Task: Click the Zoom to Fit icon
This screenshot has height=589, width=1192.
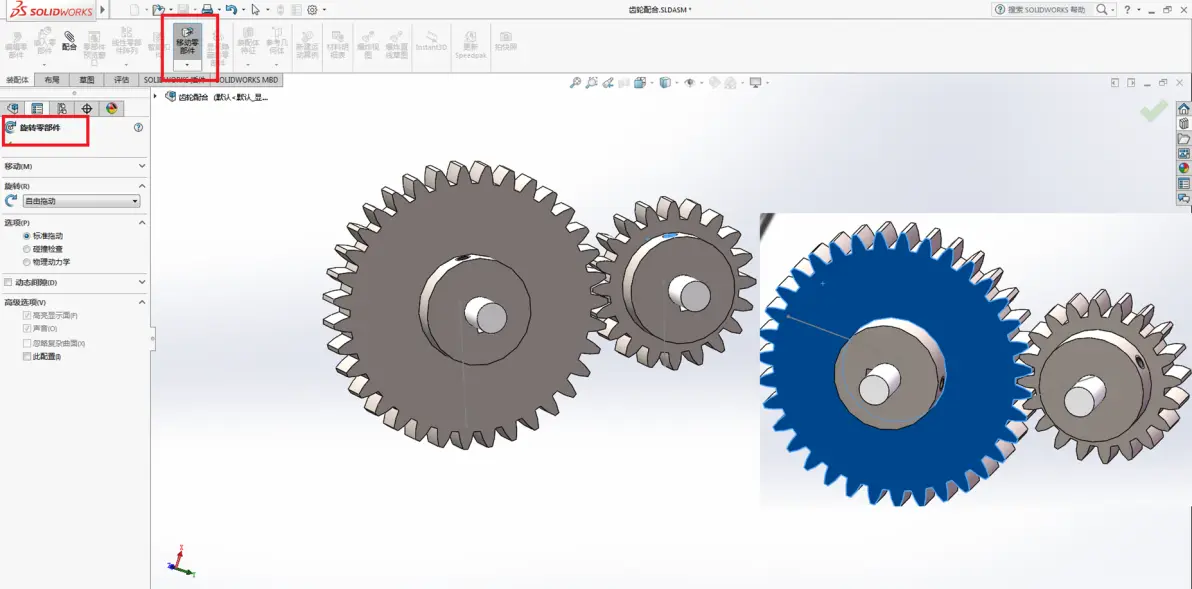Action: (x=575, y=82)
